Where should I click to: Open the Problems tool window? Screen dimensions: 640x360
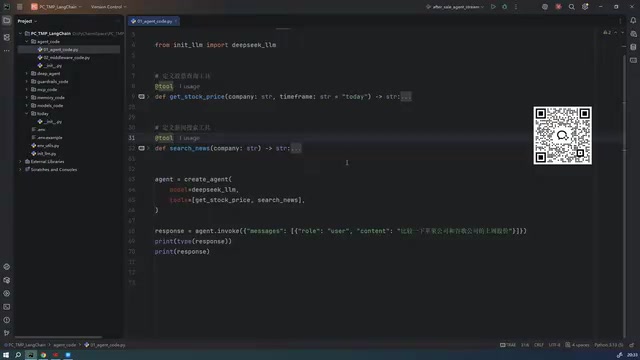coord(7,320)
